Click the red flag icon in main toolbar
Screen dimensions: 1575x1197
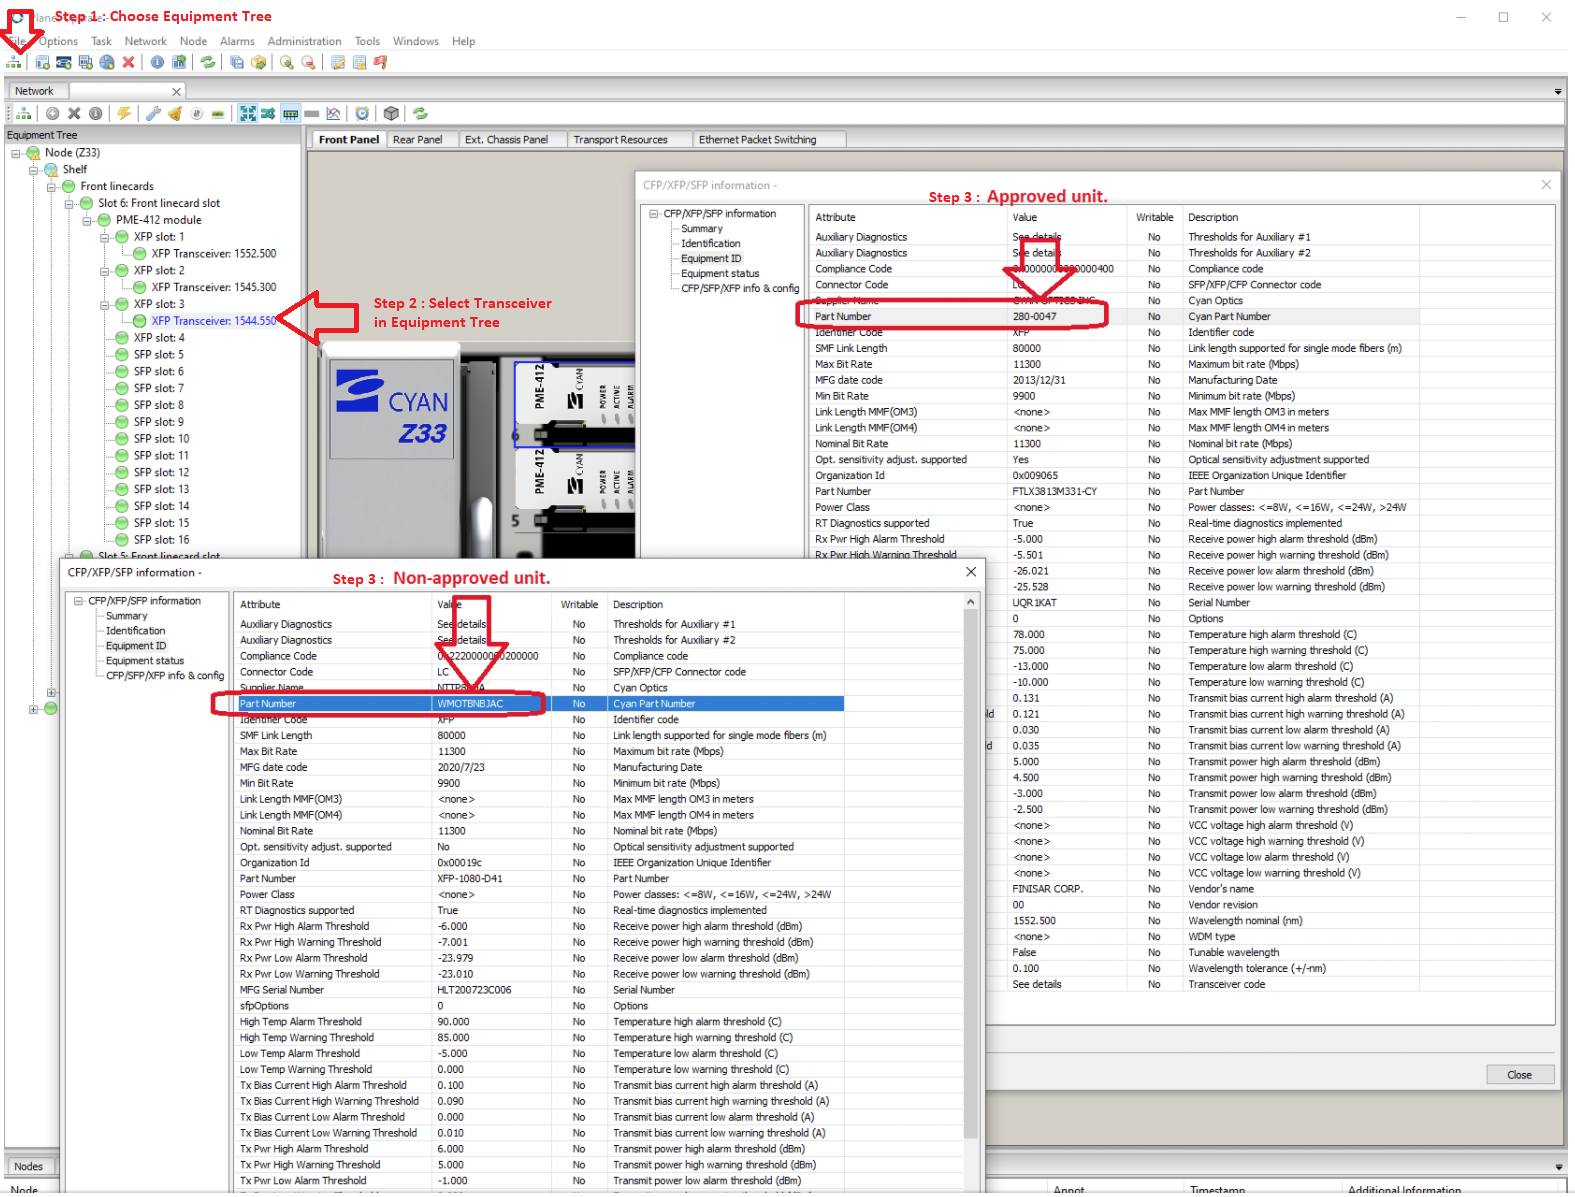coord(381,62)
